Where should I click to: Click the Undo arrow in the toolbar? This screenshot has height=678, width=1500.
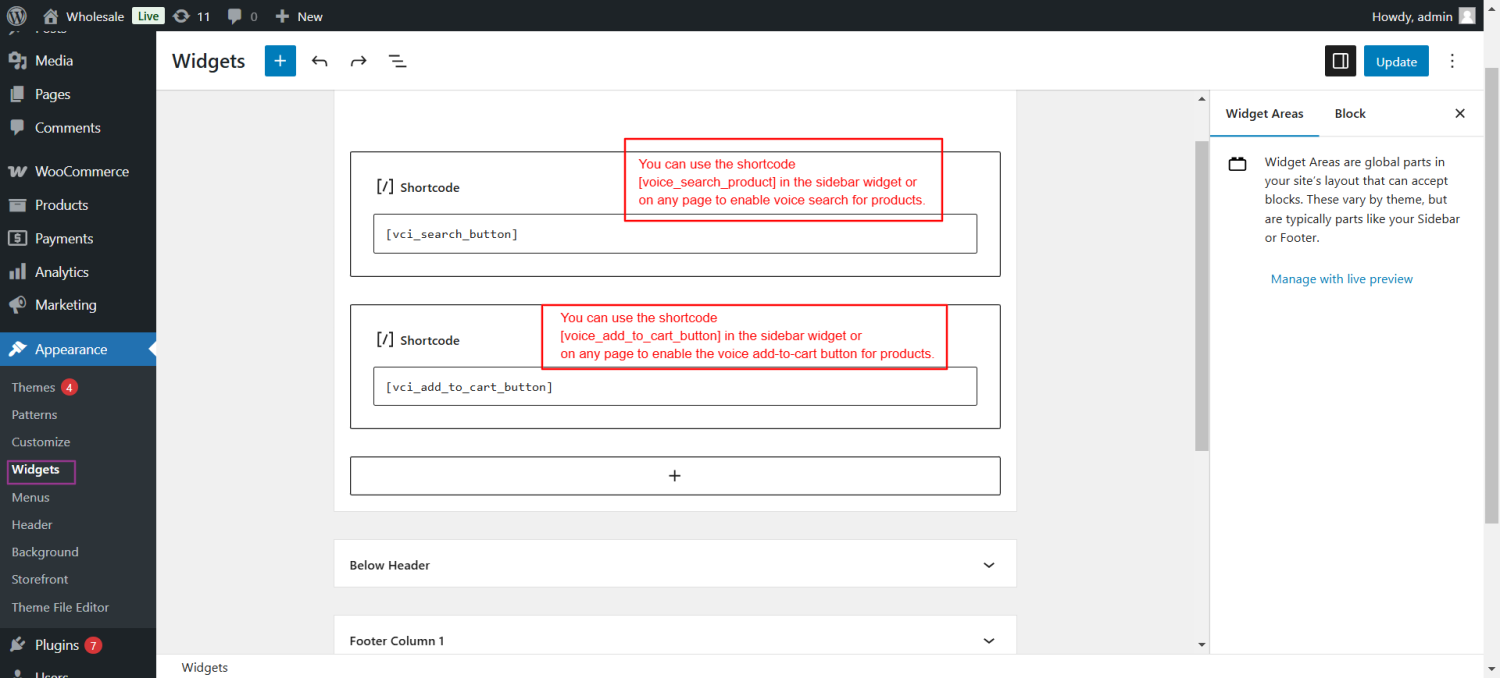[319, 61]
